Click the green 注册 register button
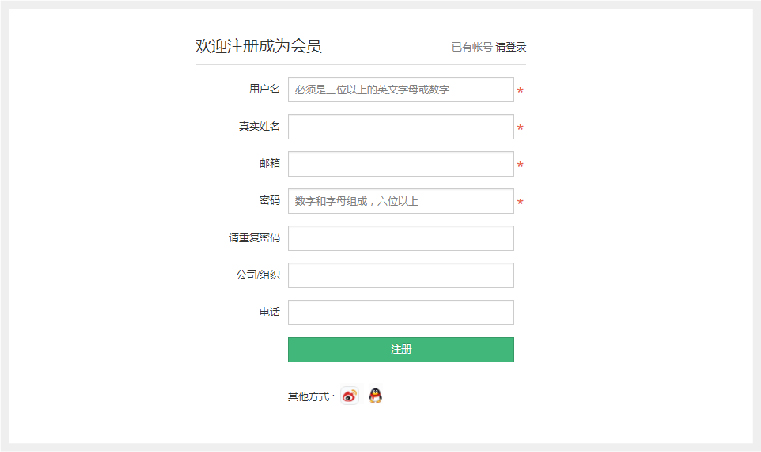Image resolution: width=761 pixels, height=452 pixels. pos(401,350)
